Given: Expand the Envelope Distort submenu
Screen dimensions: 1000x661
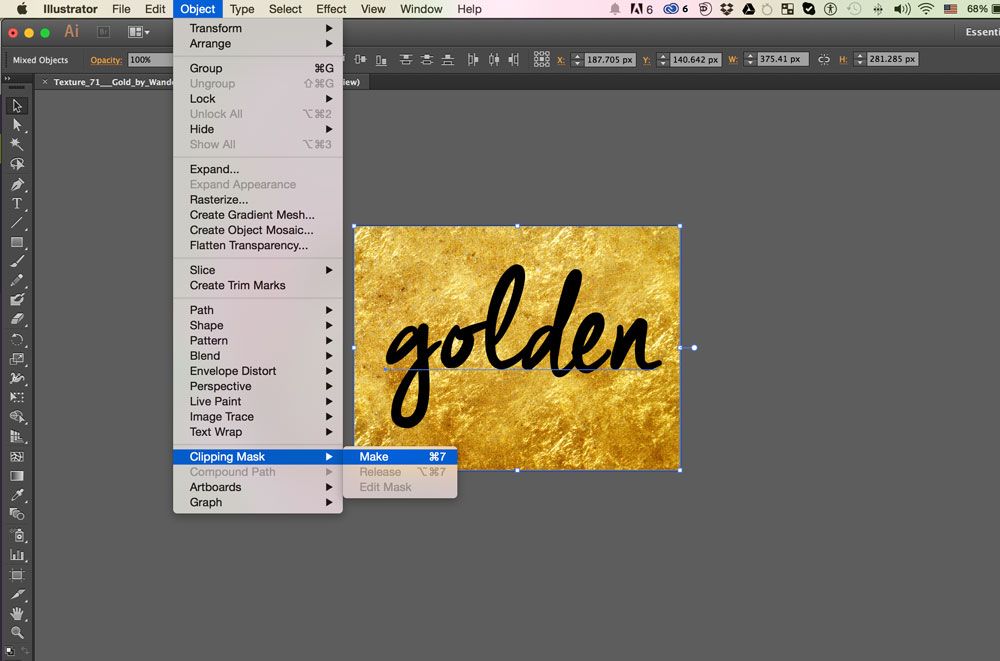Looking at the screenshot, I should click(x=258, y=371).
